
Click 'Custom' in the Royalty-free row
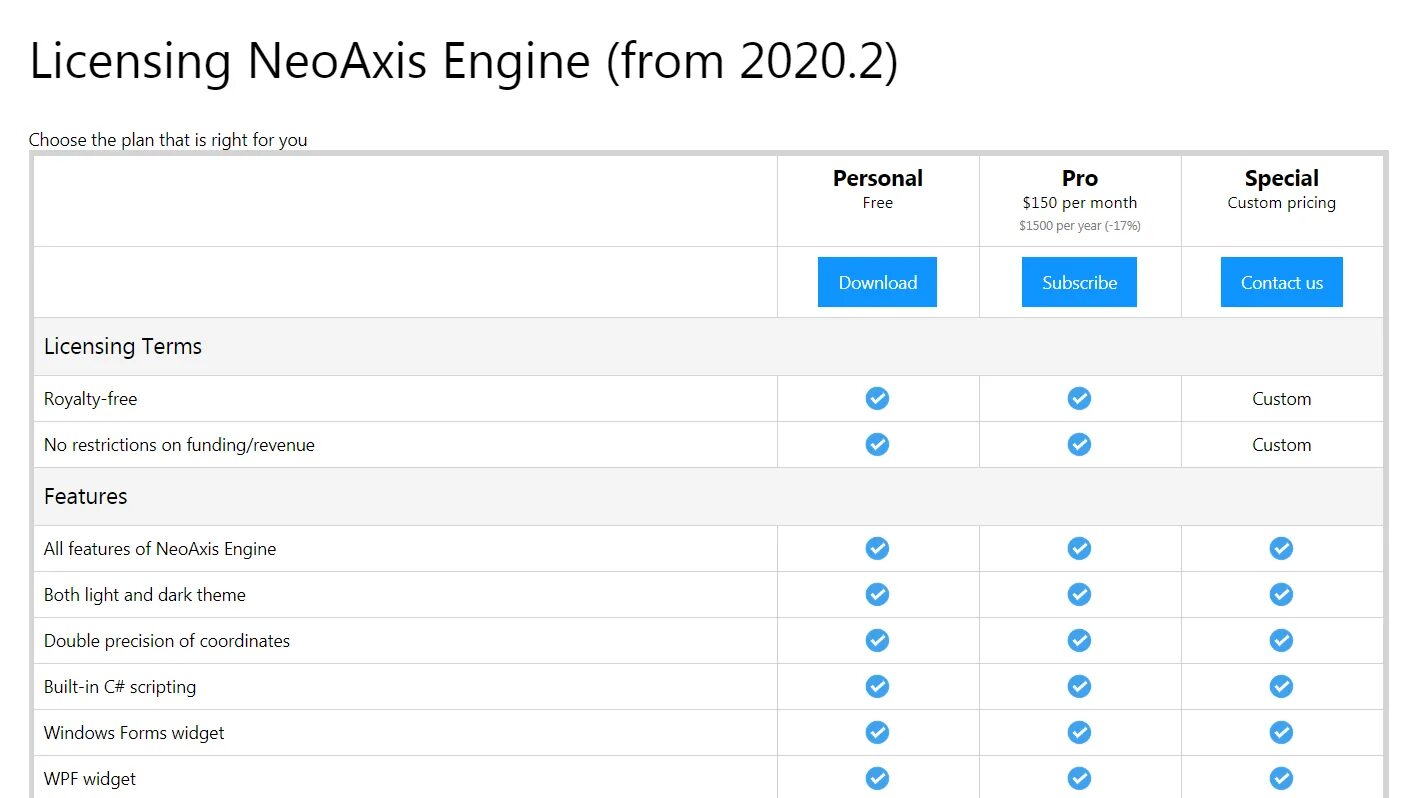point(1281,399)
